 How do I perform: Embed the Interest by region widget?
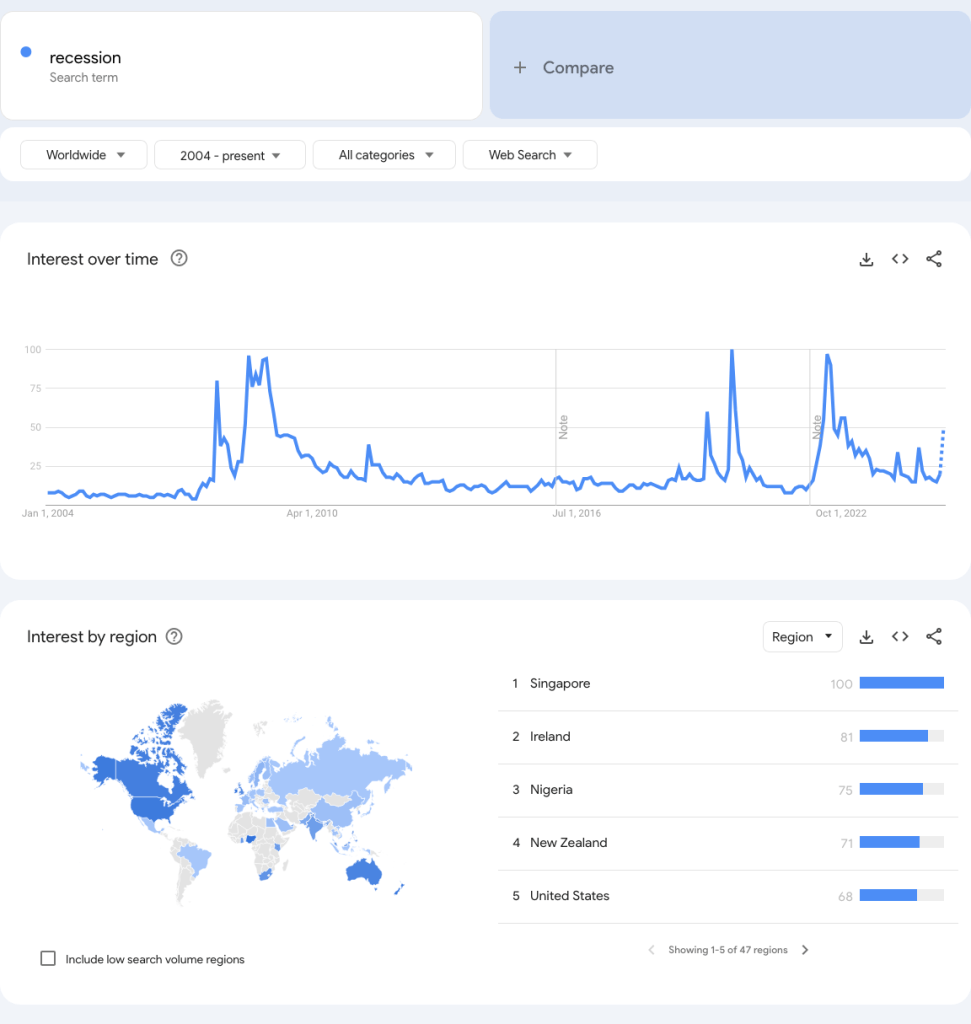(900, 637)
